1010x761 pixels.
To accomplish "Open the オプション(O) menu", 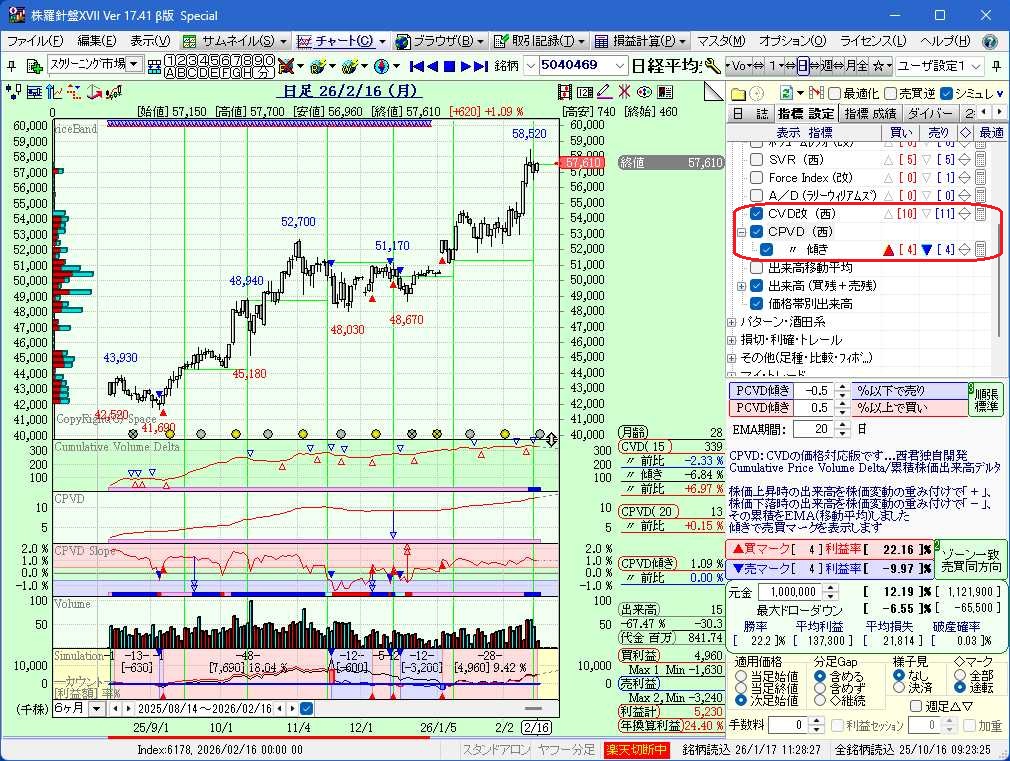I will (792, 41).
